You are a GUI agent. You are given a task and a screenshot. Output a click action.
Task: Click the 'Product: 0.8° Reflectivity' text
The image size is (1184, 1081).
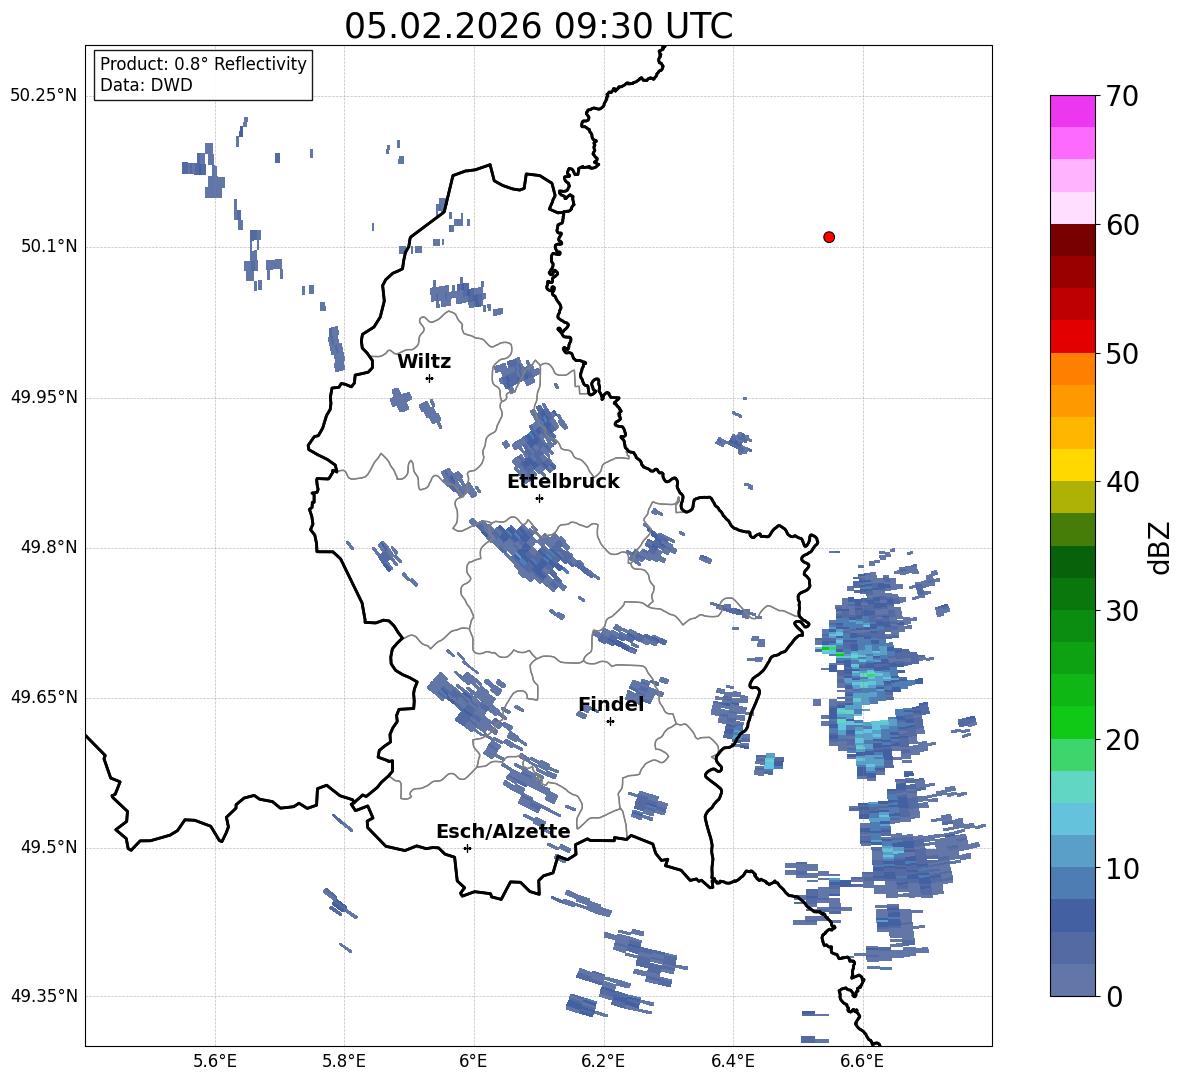point(203,64)
